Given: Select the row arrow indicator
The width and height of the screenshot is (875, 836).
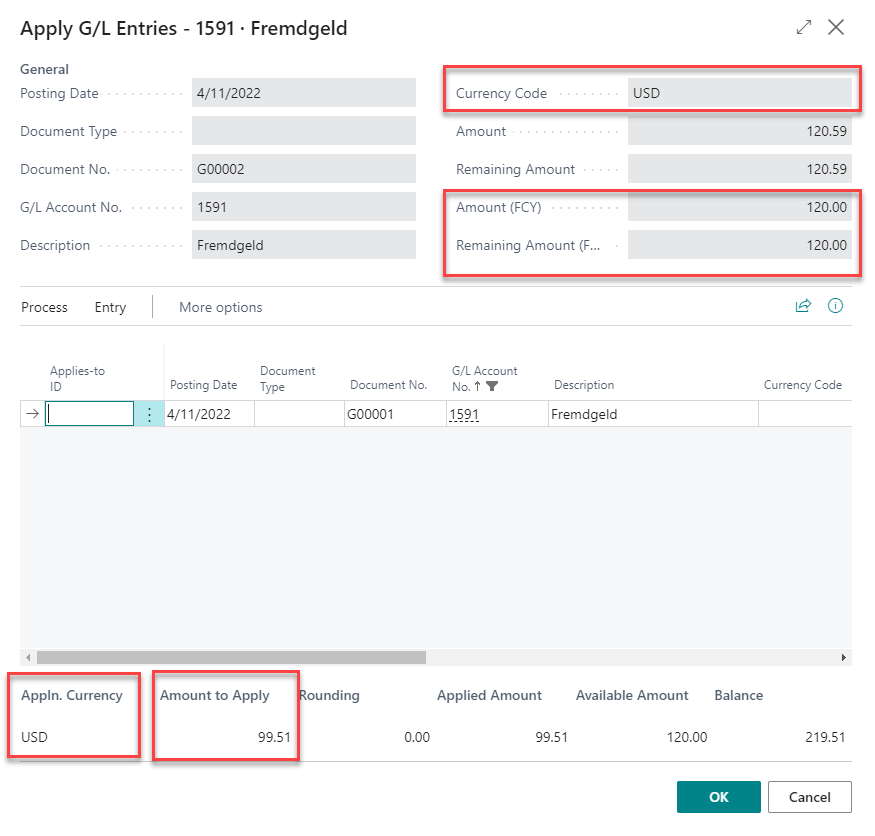Looking at the screenshot, I should 32,414.
